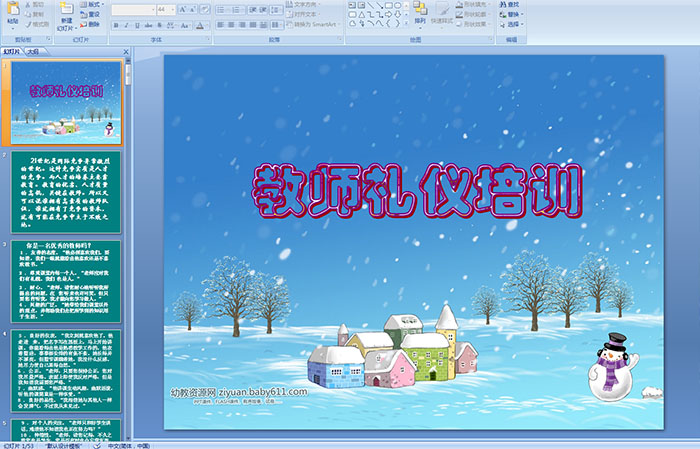Apply font color with the A icon
This screenshot has height=449, width=700.
(200, 25)
